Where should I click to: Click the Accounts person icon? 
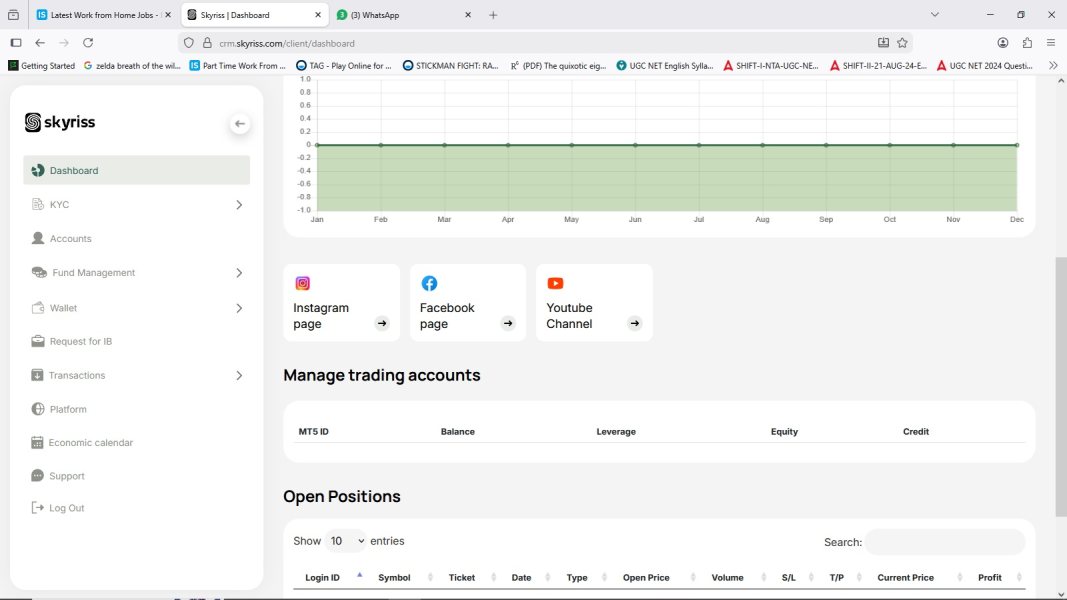click(x=38, y=238)
